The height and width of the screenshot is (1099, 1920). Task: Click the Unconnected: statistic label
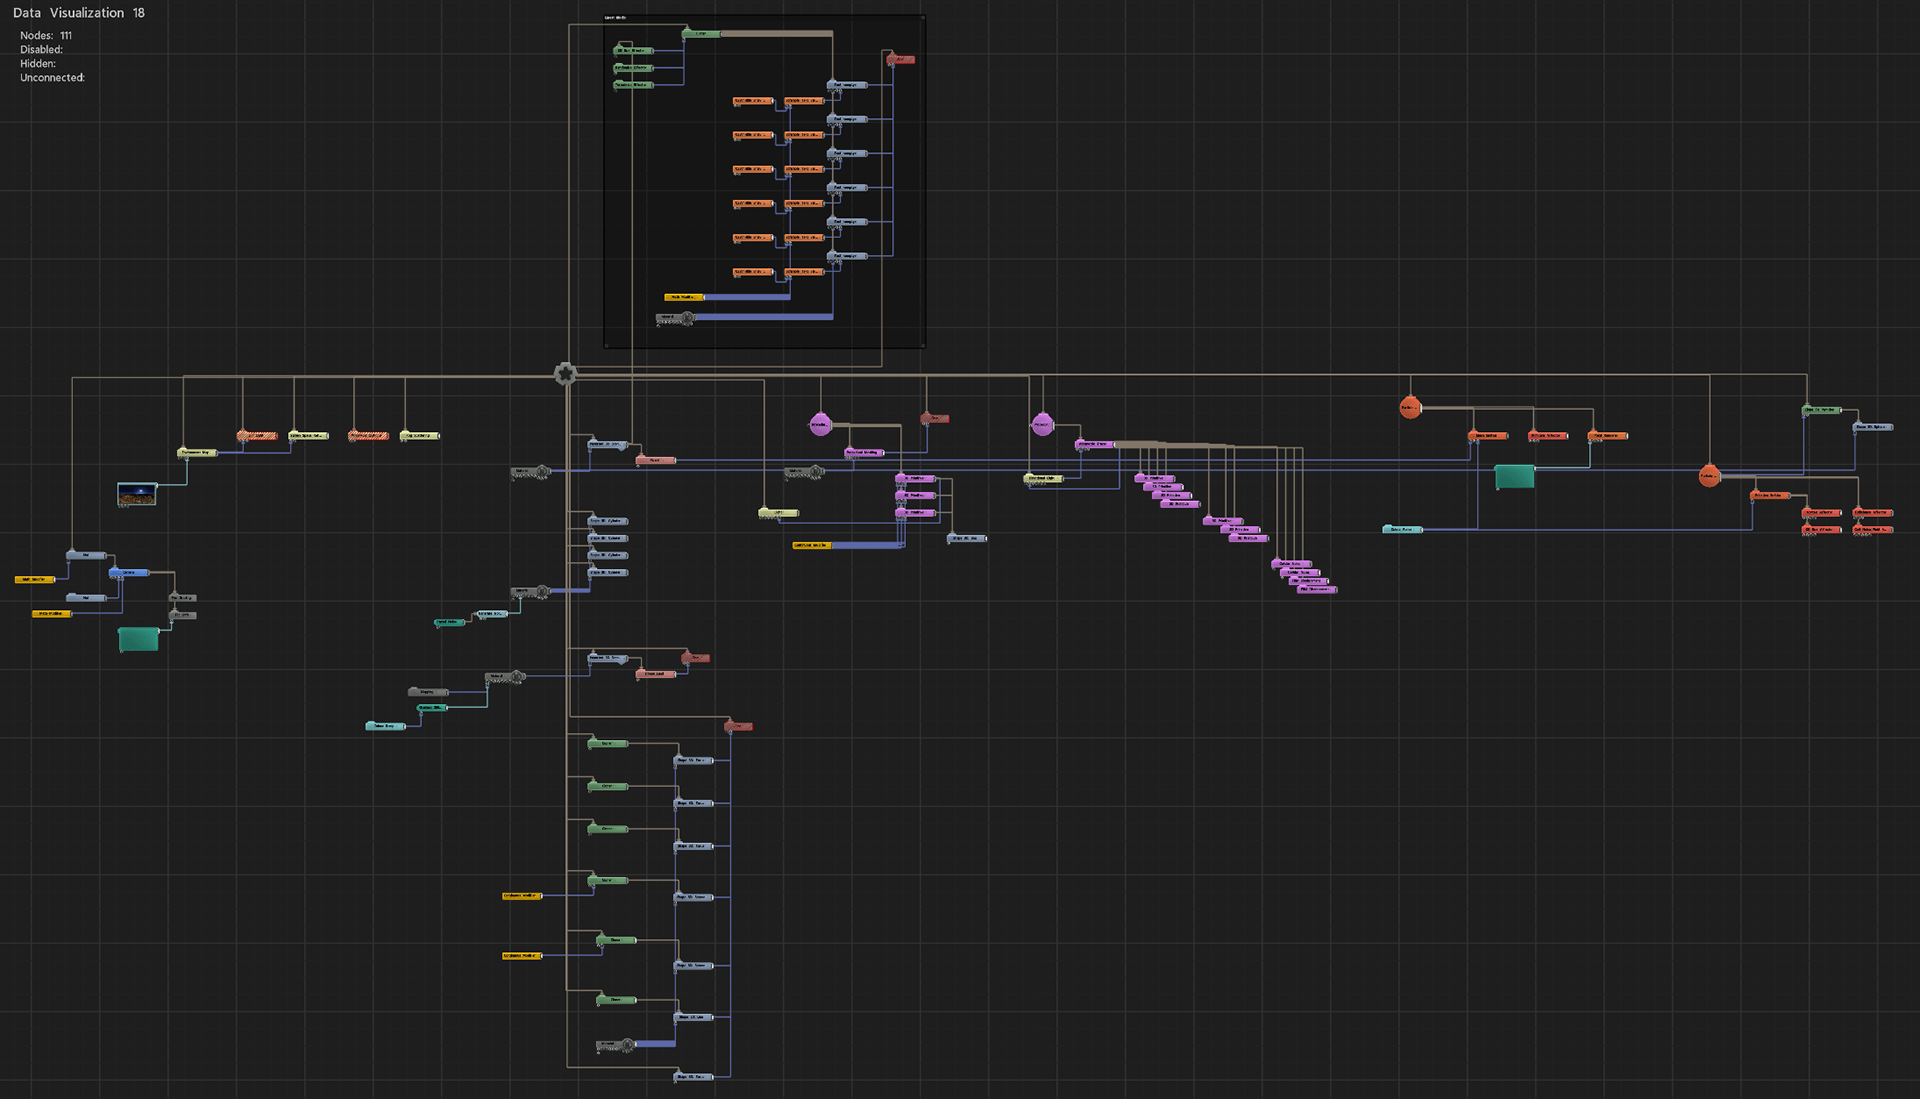[52, 78]
